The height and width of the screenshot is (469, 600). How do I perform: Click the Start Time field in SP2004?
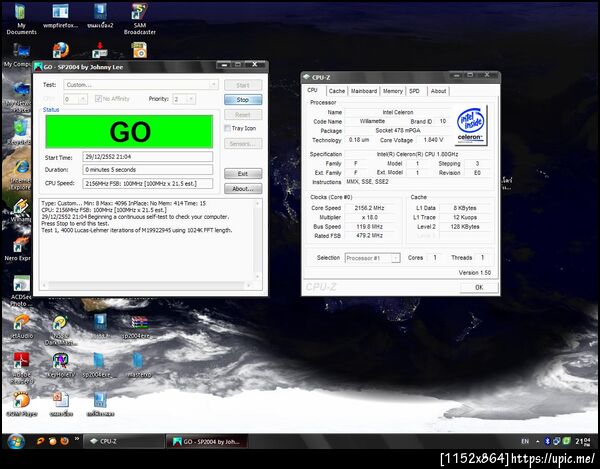click(148, 156)
